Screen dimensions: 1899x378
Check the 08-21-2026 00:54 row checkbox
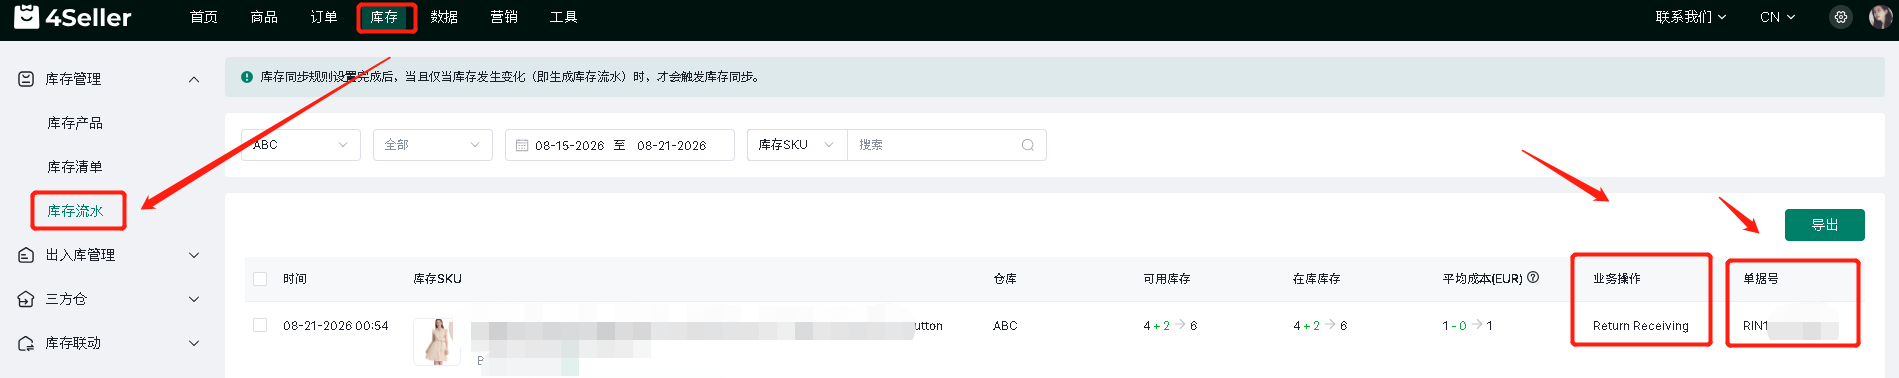(260, 325)
